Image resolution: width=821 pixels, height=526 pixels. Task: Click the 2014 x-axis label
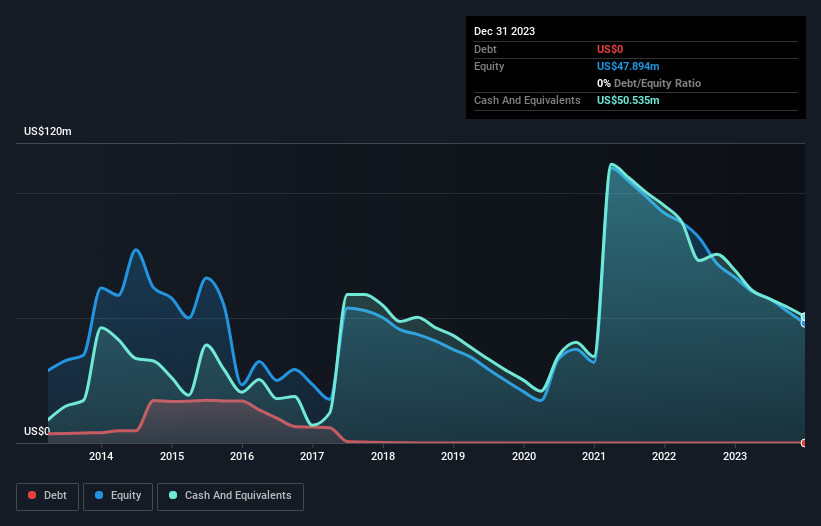pyautogui.click(x=101, y=456)
